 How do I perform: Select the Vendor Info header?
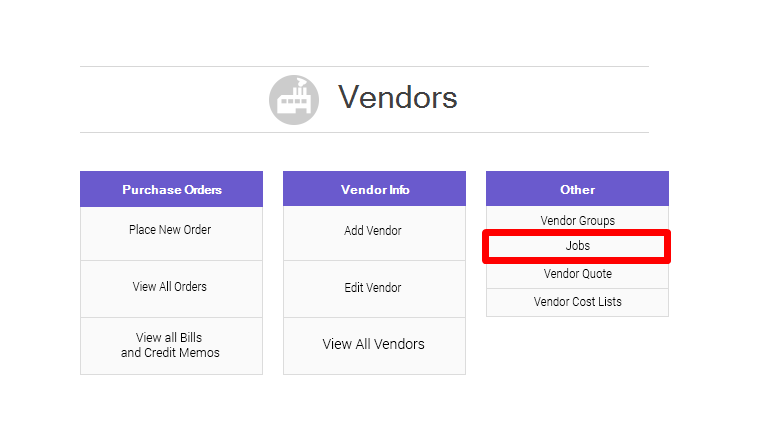pos(374,189)
